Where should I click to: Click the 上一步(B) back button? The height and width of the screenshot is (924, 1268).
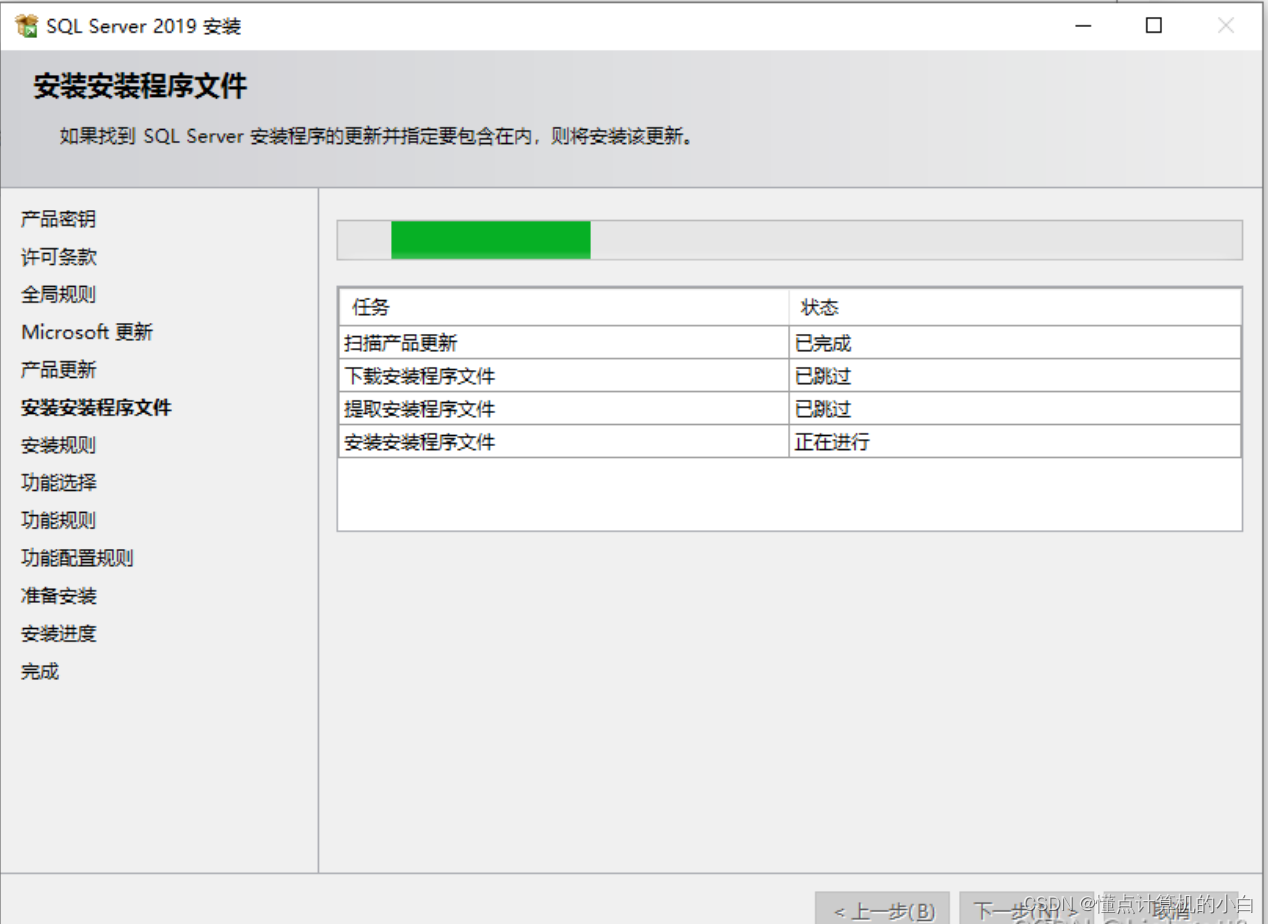pyautogui.click(x=882, y=910)
